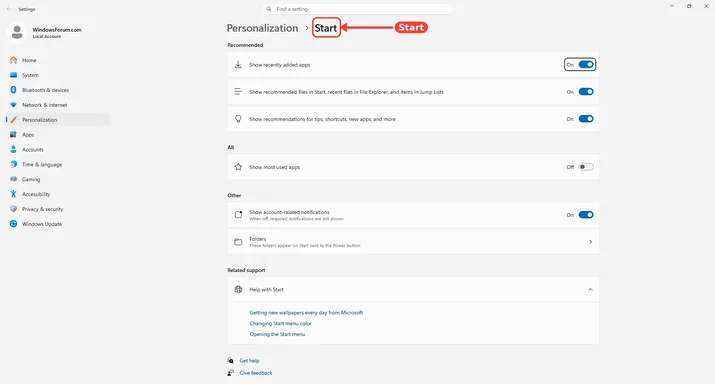Image resolution: width=715 pixels, height=384 pixels.
Task: Click the Accessibility figure icon
Action: (13, 194)
